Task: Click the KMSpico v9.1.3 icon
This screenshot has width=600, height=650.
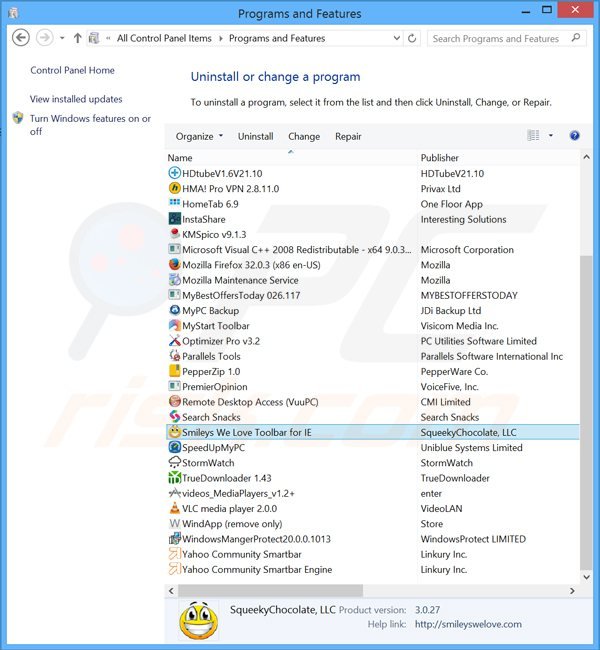Action: (175, 234)
